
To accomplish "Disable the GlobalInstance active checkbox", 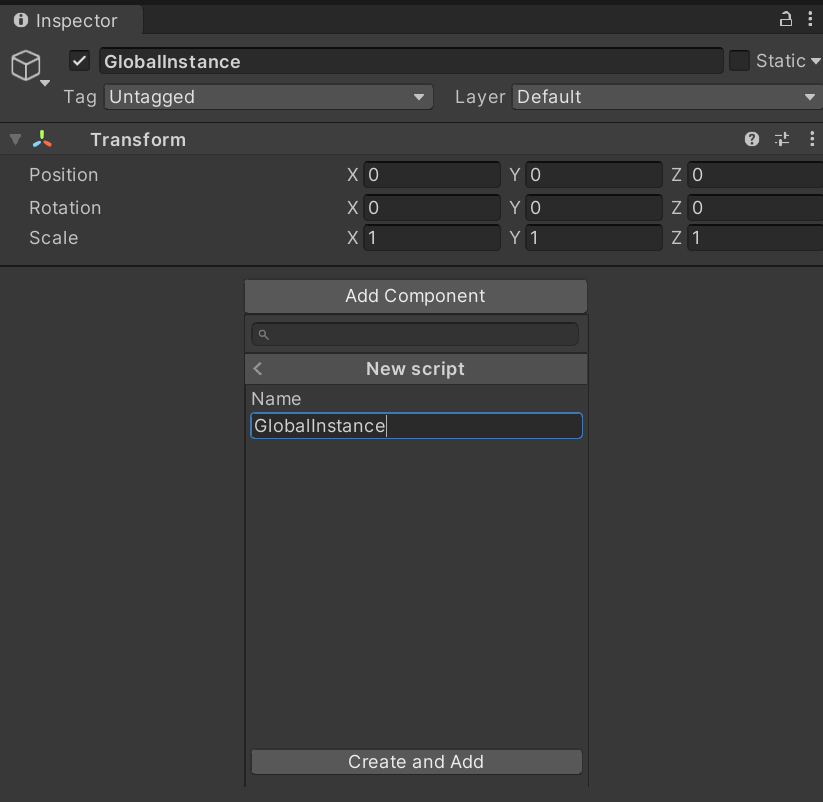I will [80, 61].
